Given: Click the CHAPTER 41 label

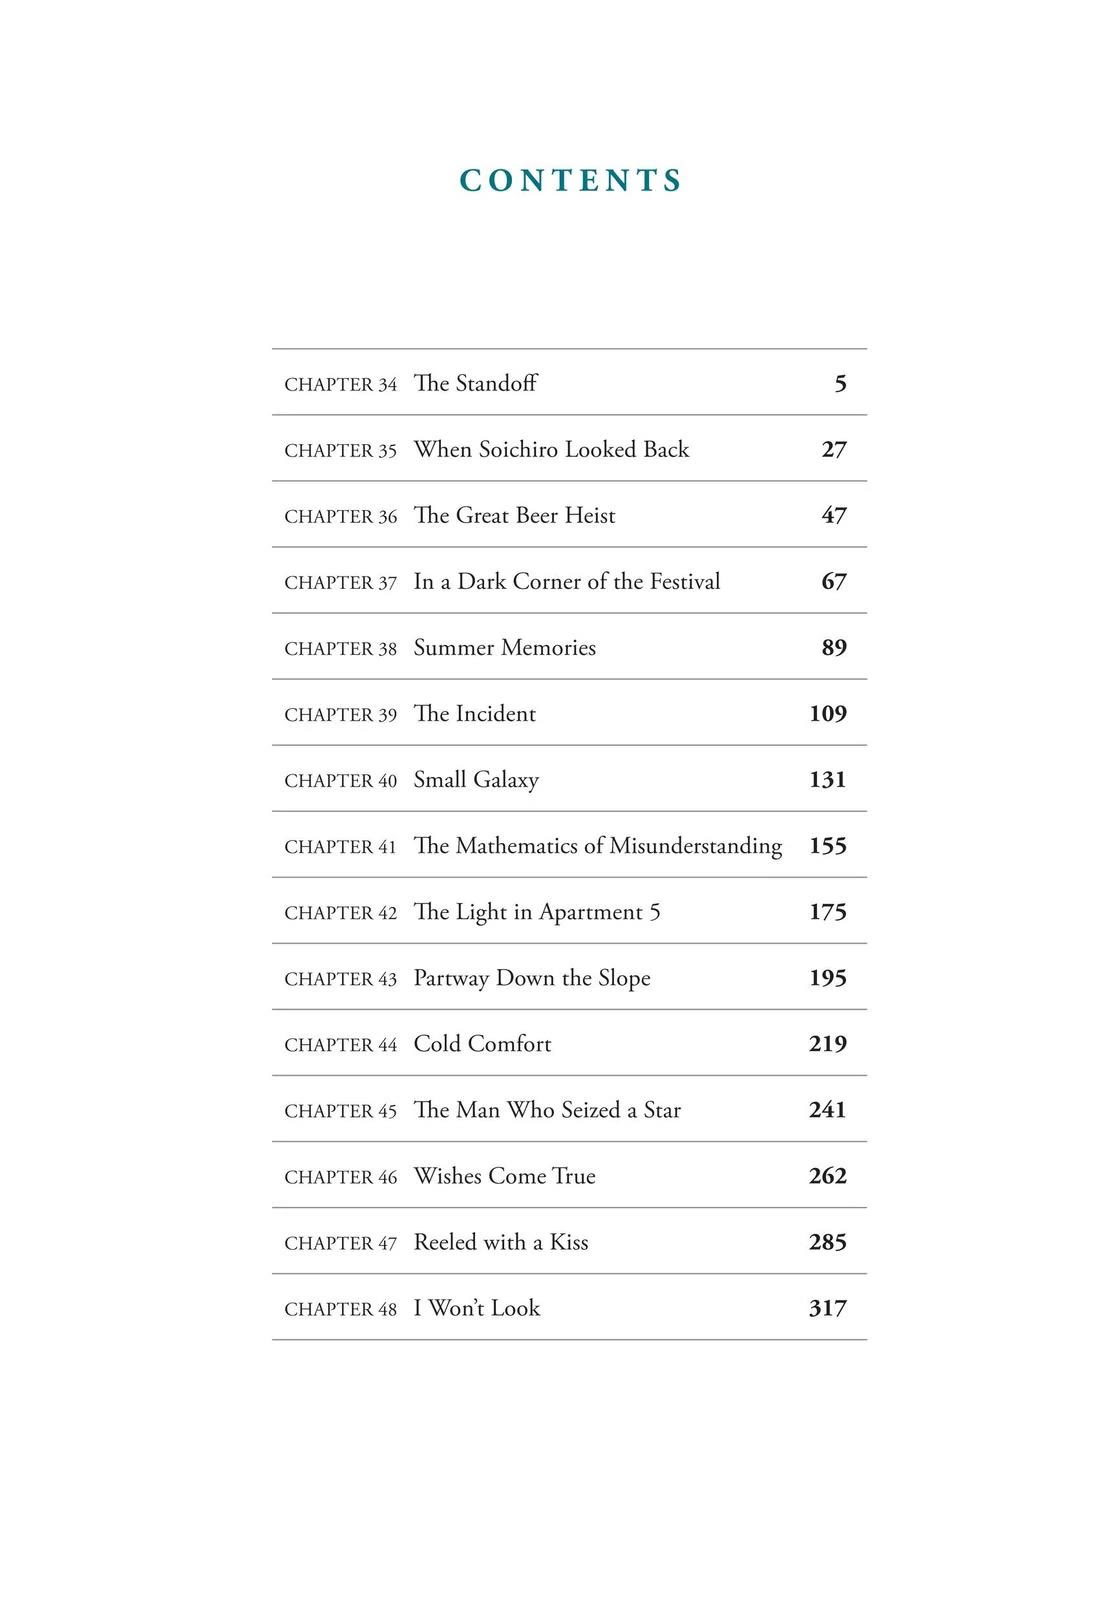Looking at the screenshot, I should click(341, 847).
